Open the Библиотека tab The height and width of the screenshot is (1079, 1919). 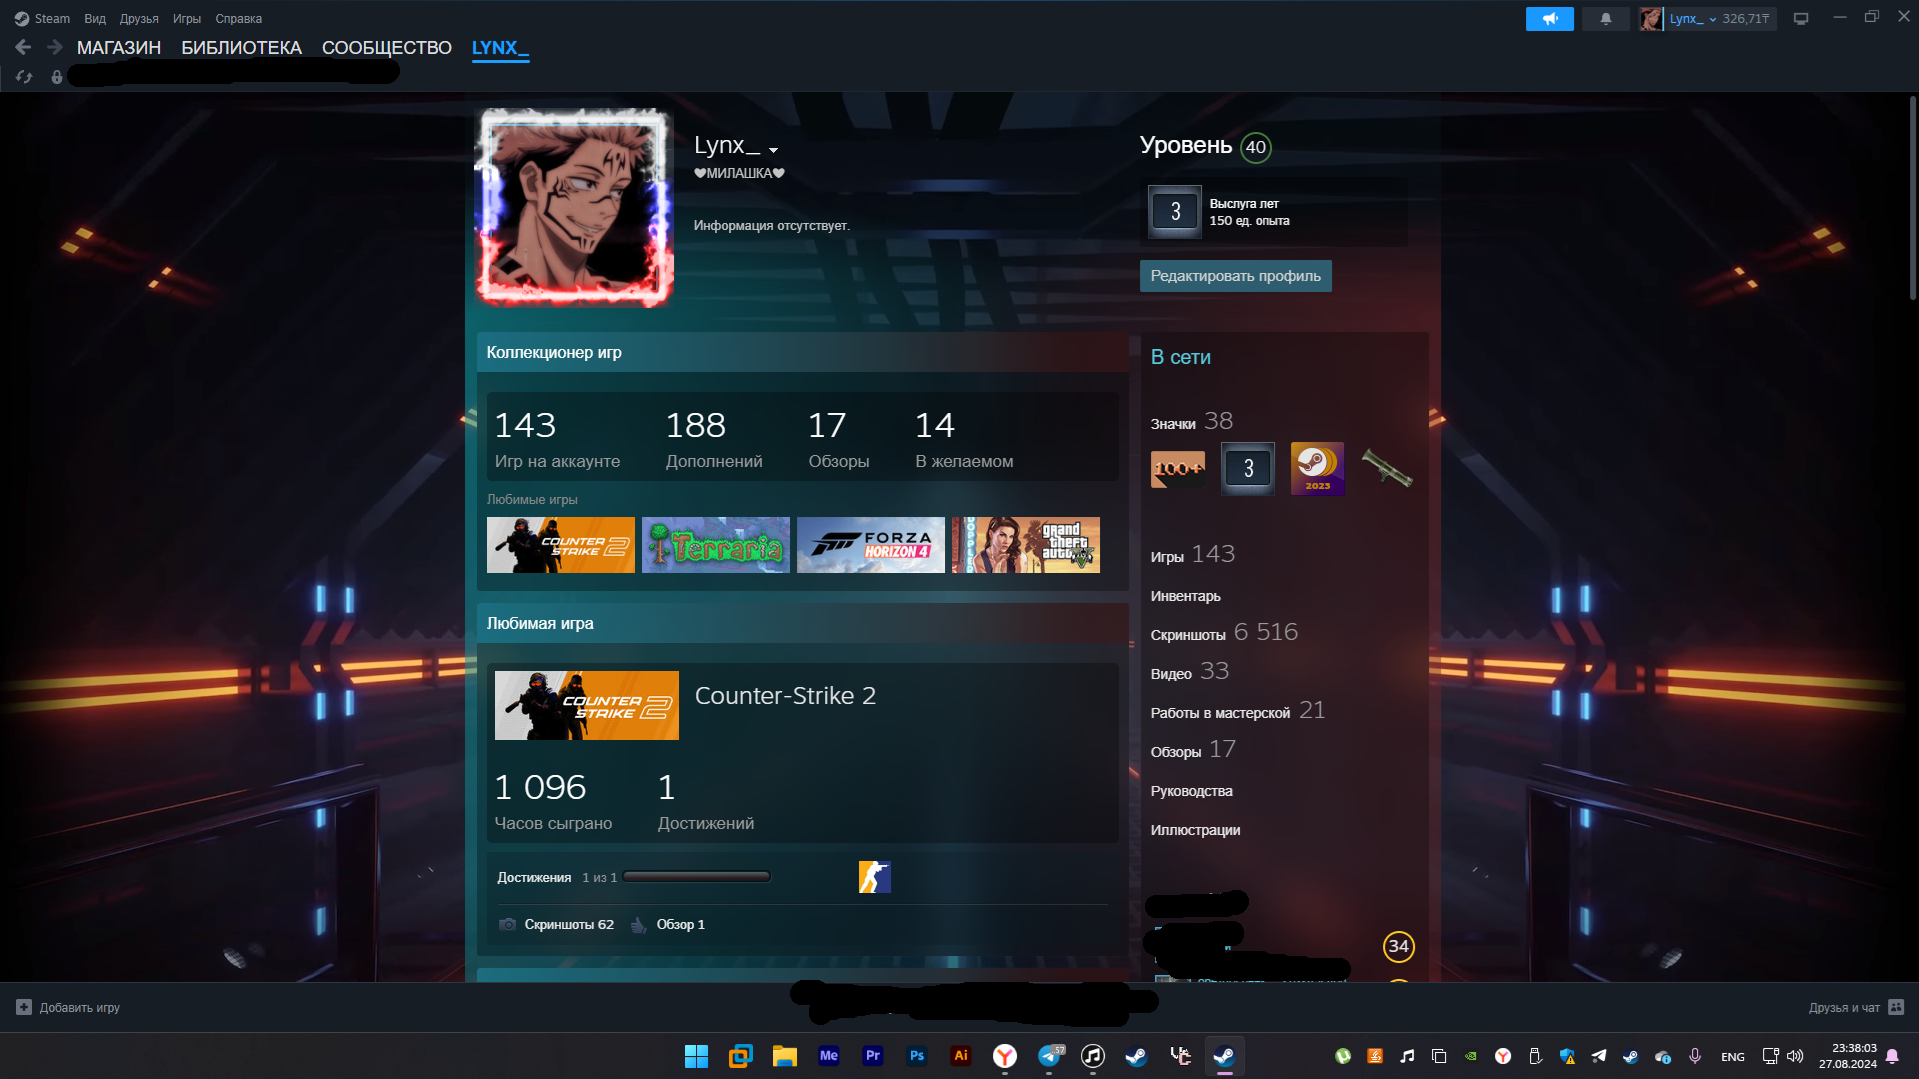(x=241, y=47)
